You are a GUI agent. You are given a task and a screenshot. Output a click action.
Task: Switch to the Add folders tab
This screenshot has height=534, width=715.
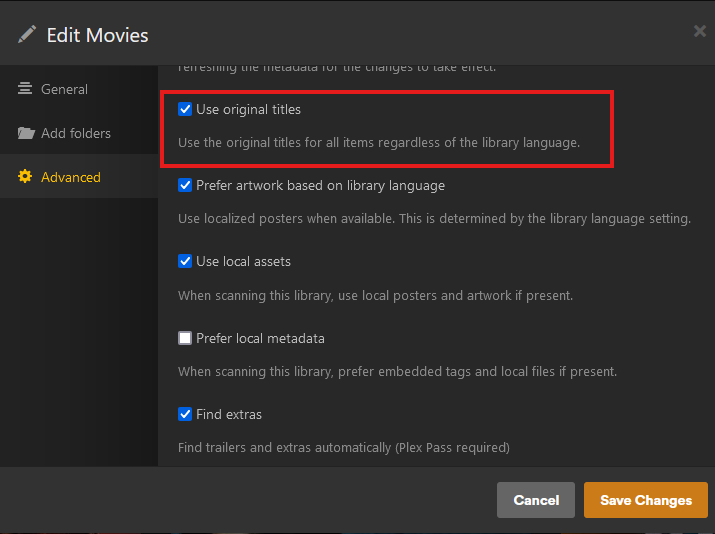click(x=76, y=133)
